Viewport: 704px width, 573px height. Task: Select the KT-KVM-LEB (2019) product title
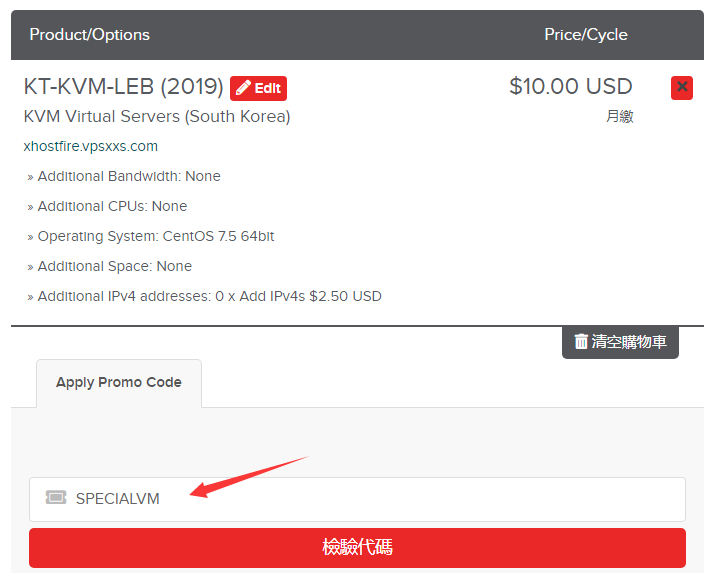[x=123, y=87]
